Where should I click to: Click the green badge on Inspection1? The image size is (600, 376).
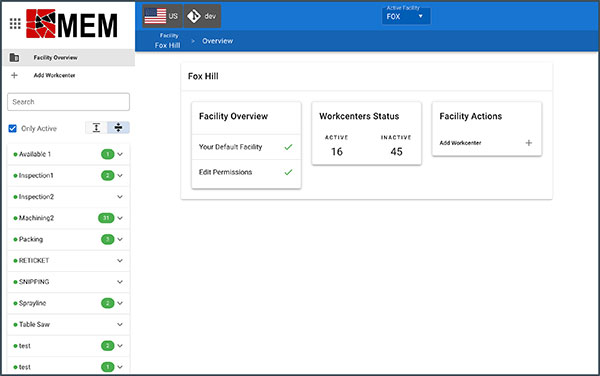coord(108,176)
